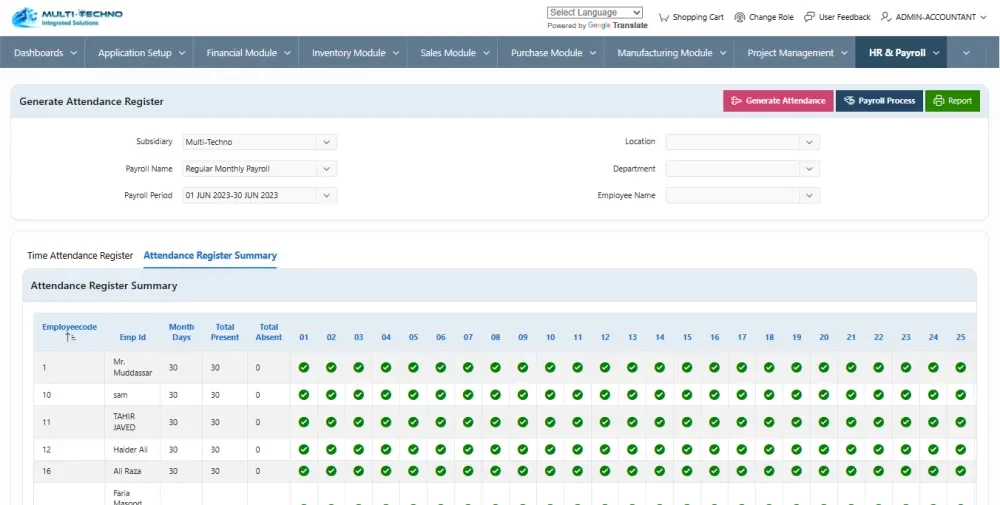Click the ADMIN-ACCOUNTANT user icon
This screenshot has height=505, width=1000.
[x=886, y=17]
